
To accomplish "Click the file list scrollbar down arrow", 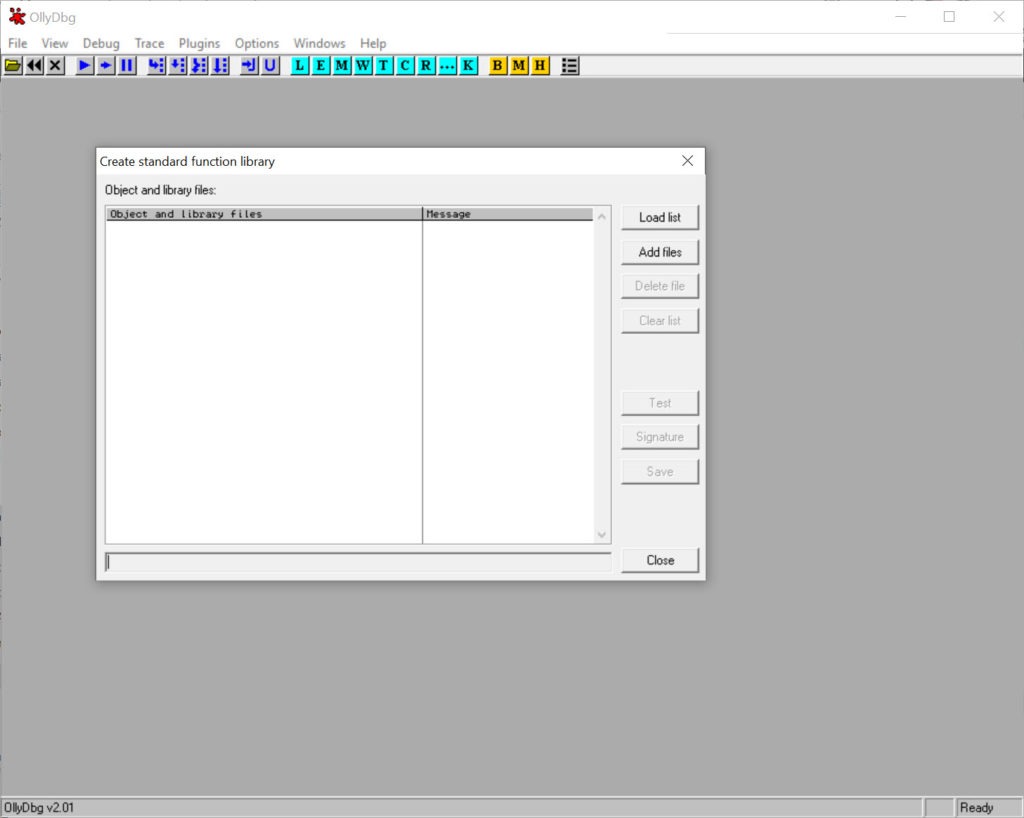I will tap(601, 535).
